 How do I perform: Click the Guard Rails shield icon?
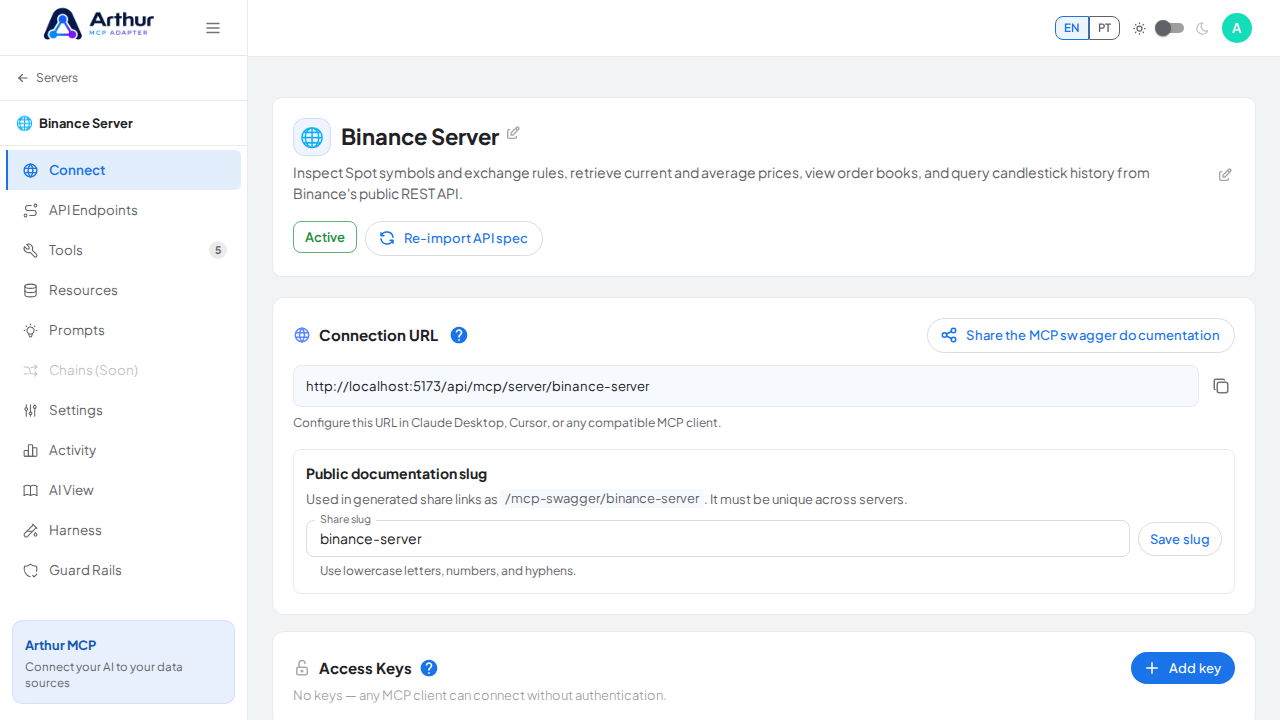coord(31,571)
